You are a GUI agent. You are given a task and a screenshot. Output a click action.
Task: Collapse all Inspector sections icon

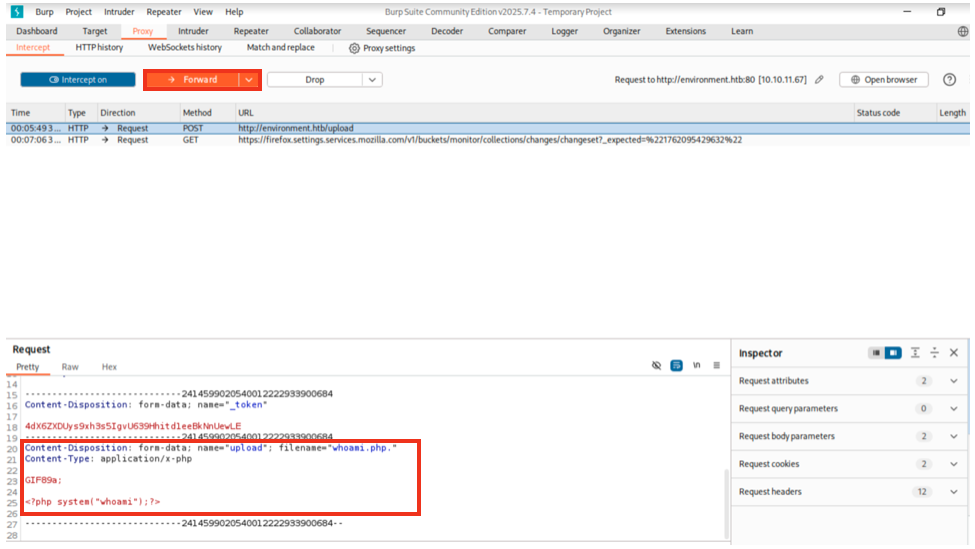(x=934, y=353)
